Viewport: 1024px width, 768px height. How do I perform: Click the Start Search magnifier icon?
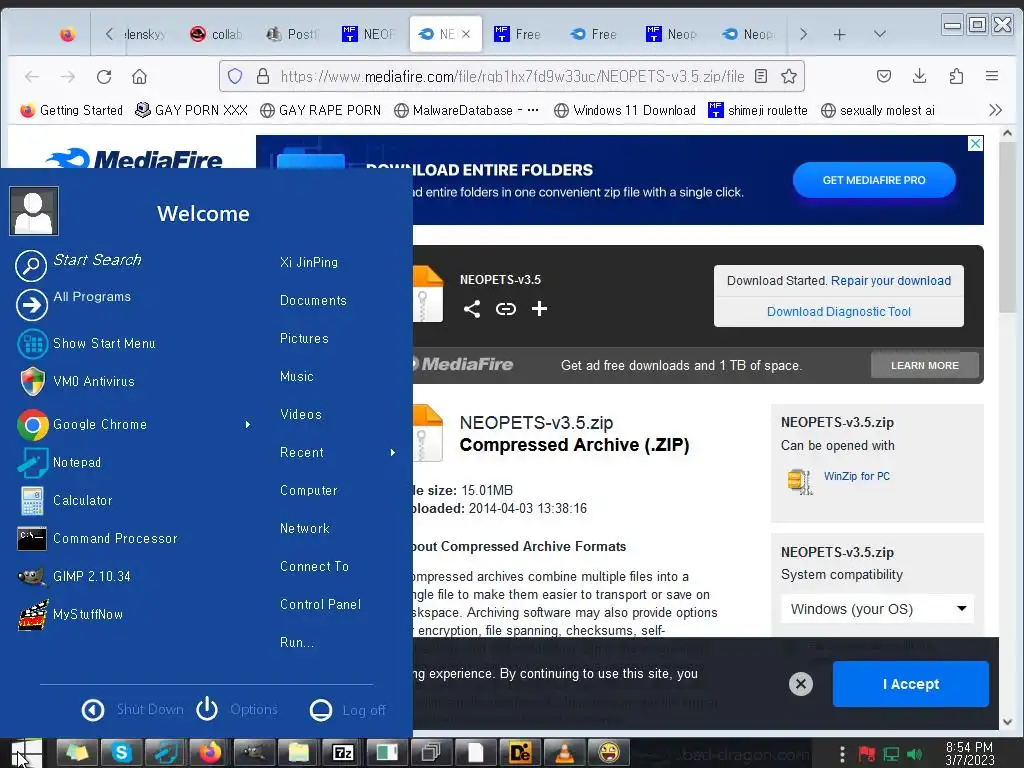click(x=31, y=266)
